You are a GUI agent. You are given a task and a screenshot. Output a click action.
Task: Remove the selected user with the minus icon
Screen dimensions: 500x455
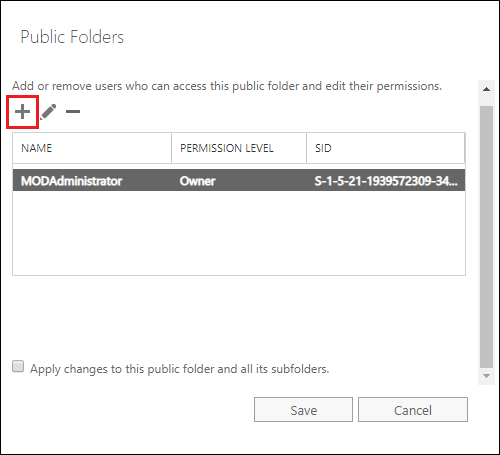coord(73,112)
